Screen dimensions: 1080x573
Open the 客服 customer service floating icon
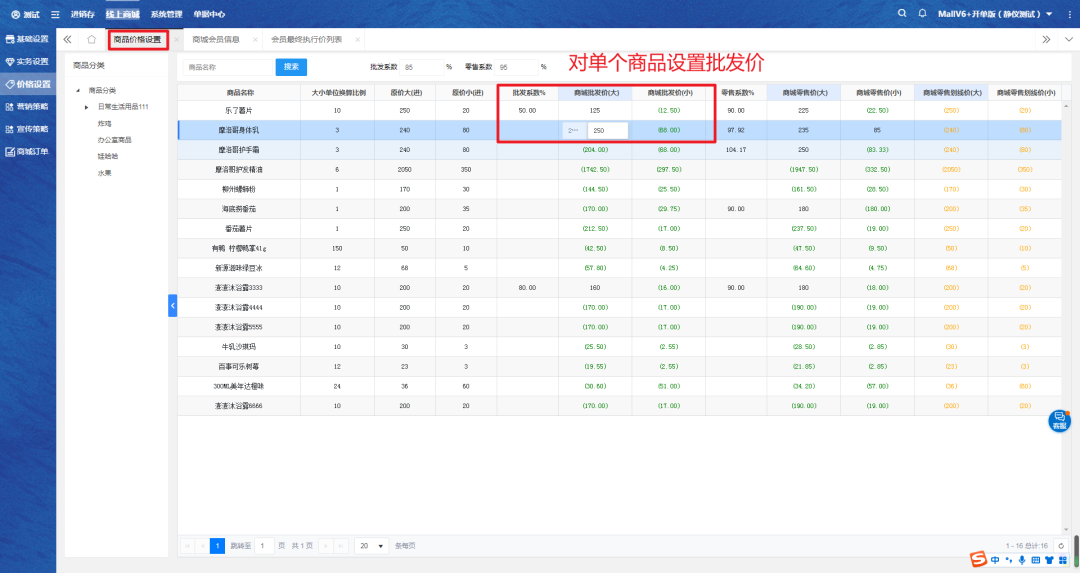click(1058, 420)
